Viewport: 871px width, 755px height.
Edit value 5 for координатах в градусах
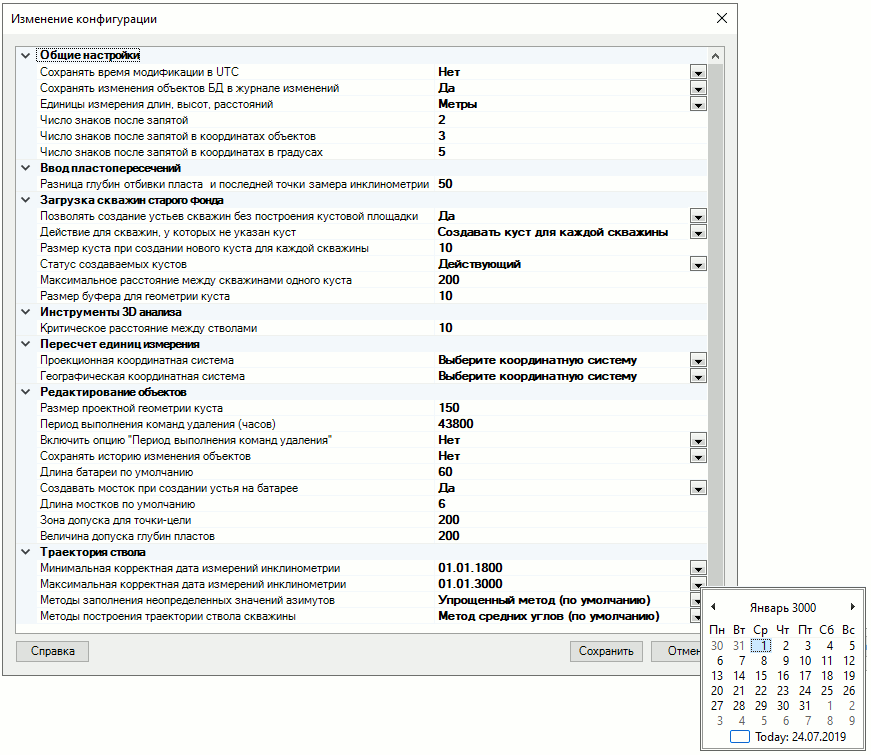[x=570, y=152]
